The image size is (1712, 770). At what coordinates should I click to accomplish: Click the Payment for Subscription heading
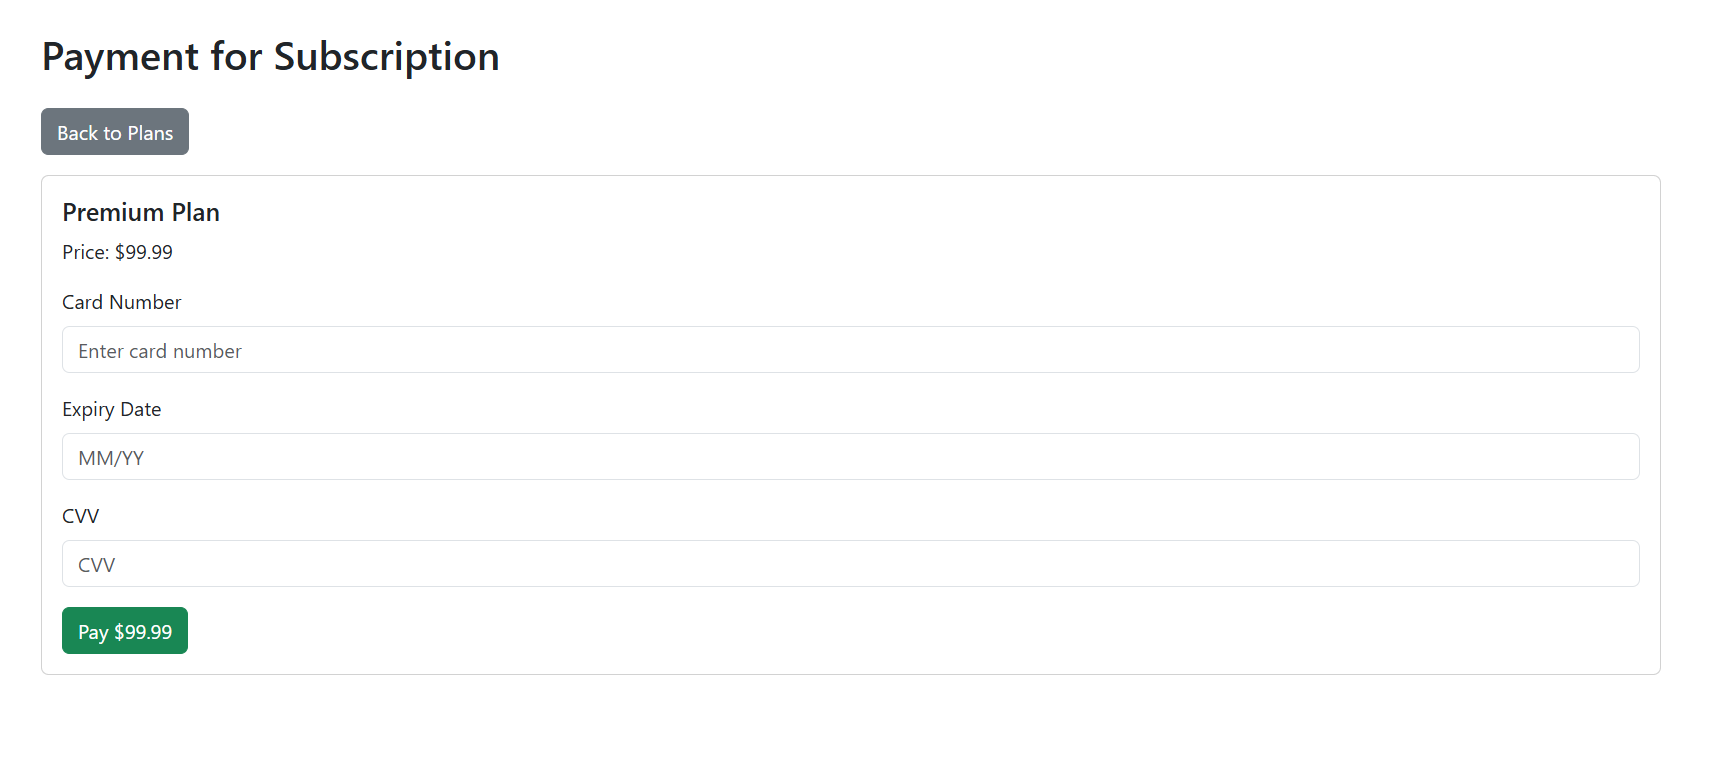coord(271,57)
